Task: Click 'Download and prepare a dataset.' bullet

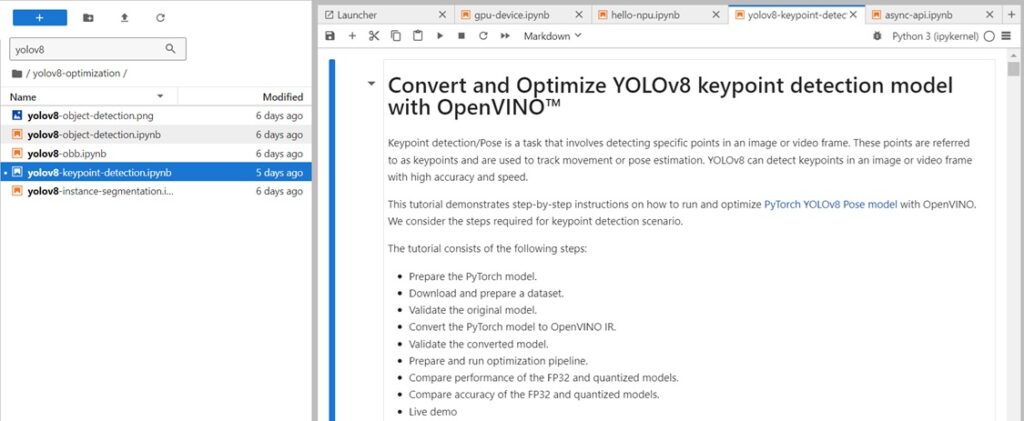Action: (486, 293)
